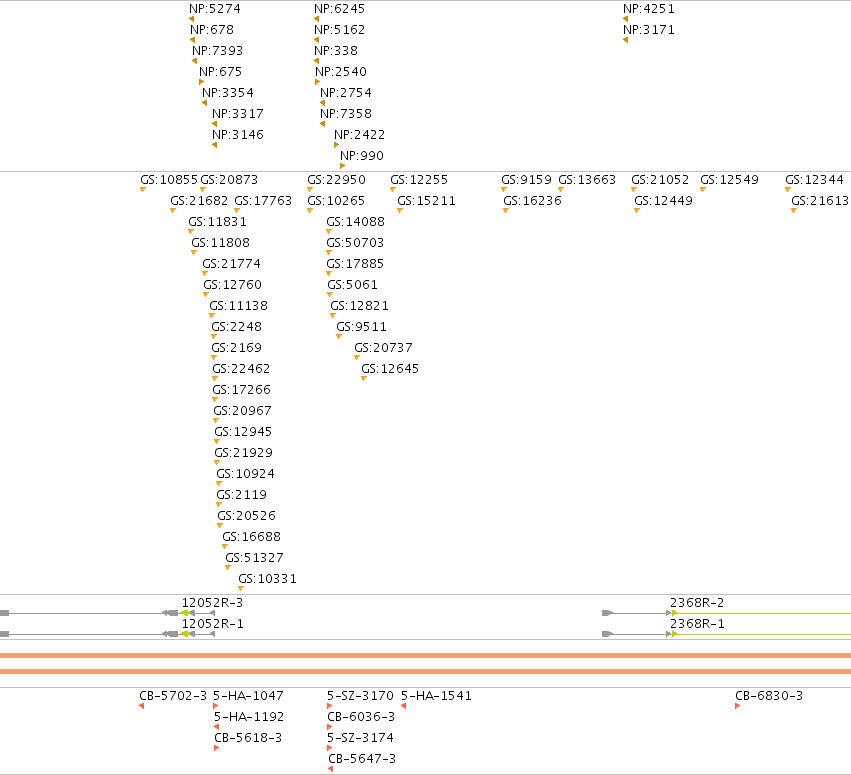The width and height of the screenshot is (851, 775).
Task: Click the 5-HA-1192 arrow marker
Action: pyautogui.click(x=217, y=727)
